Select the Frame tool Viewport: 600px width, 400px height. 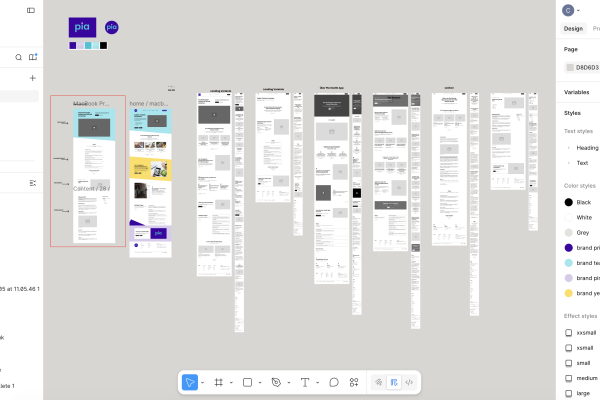219,382
